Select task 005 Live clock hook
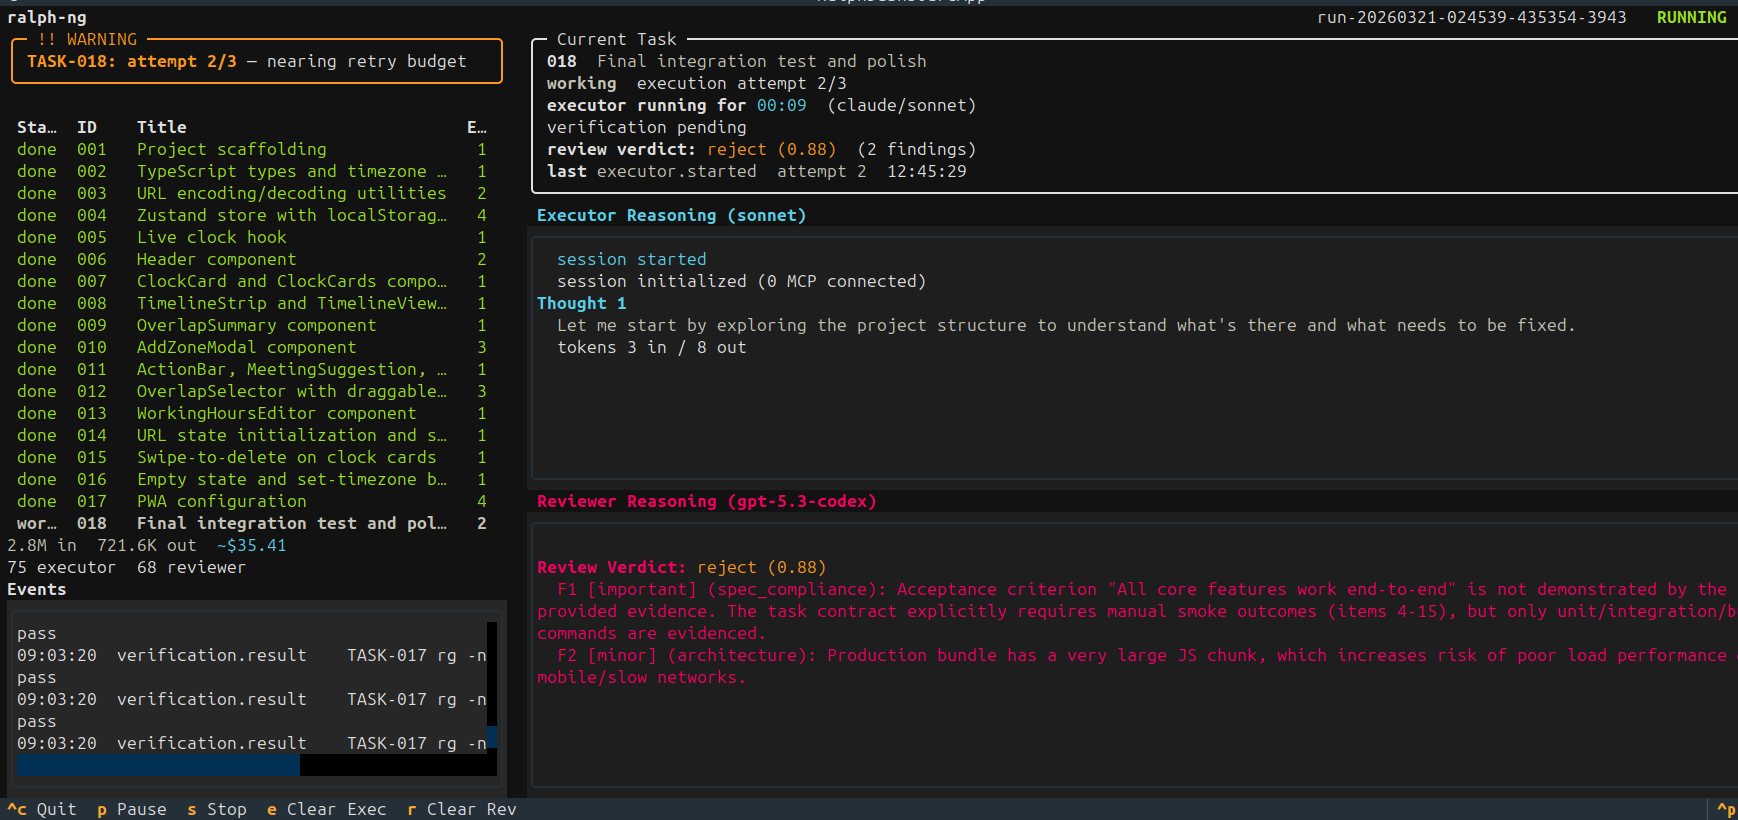Screen dimensions: 1738x820 pos(252,237)
